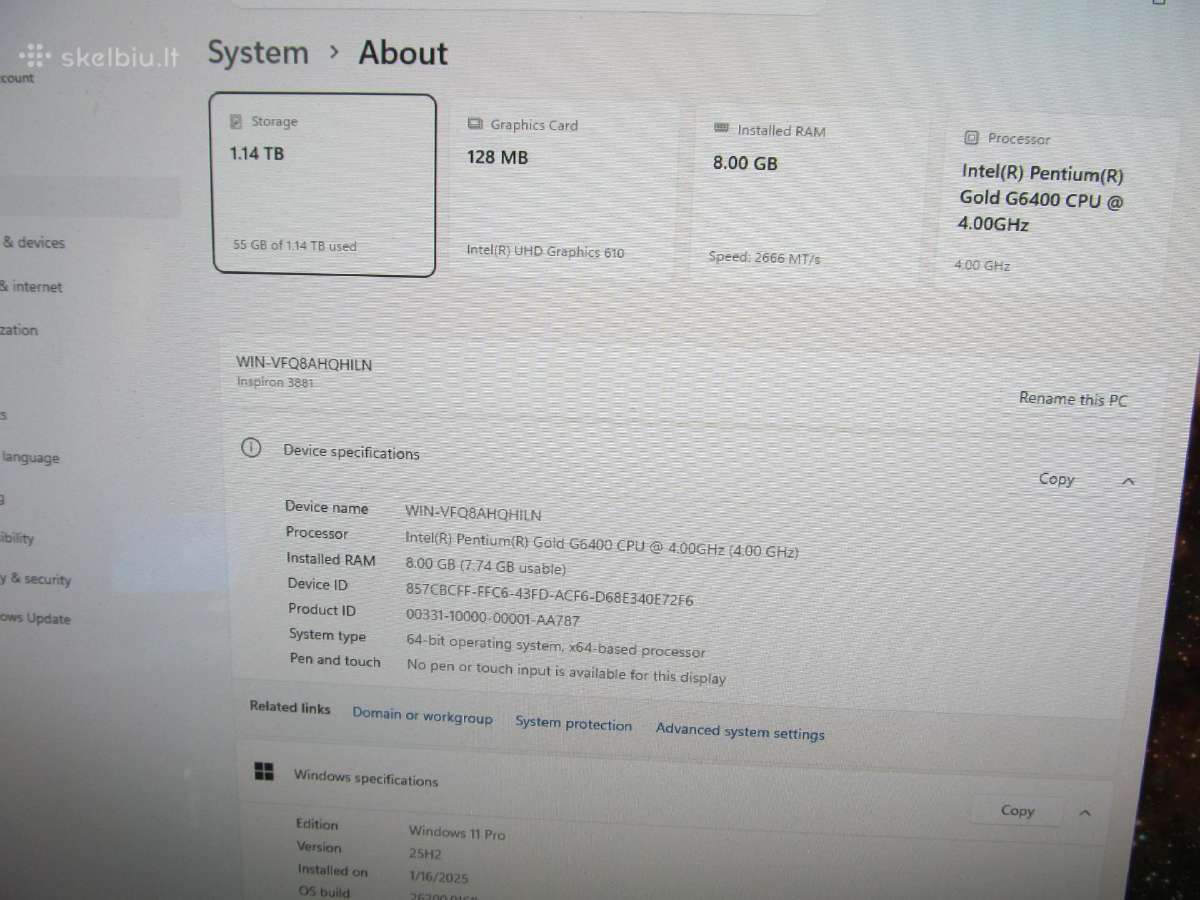Open the 'language' sidebar item
The image size is (1200, 900).
(x=30, y=458)
